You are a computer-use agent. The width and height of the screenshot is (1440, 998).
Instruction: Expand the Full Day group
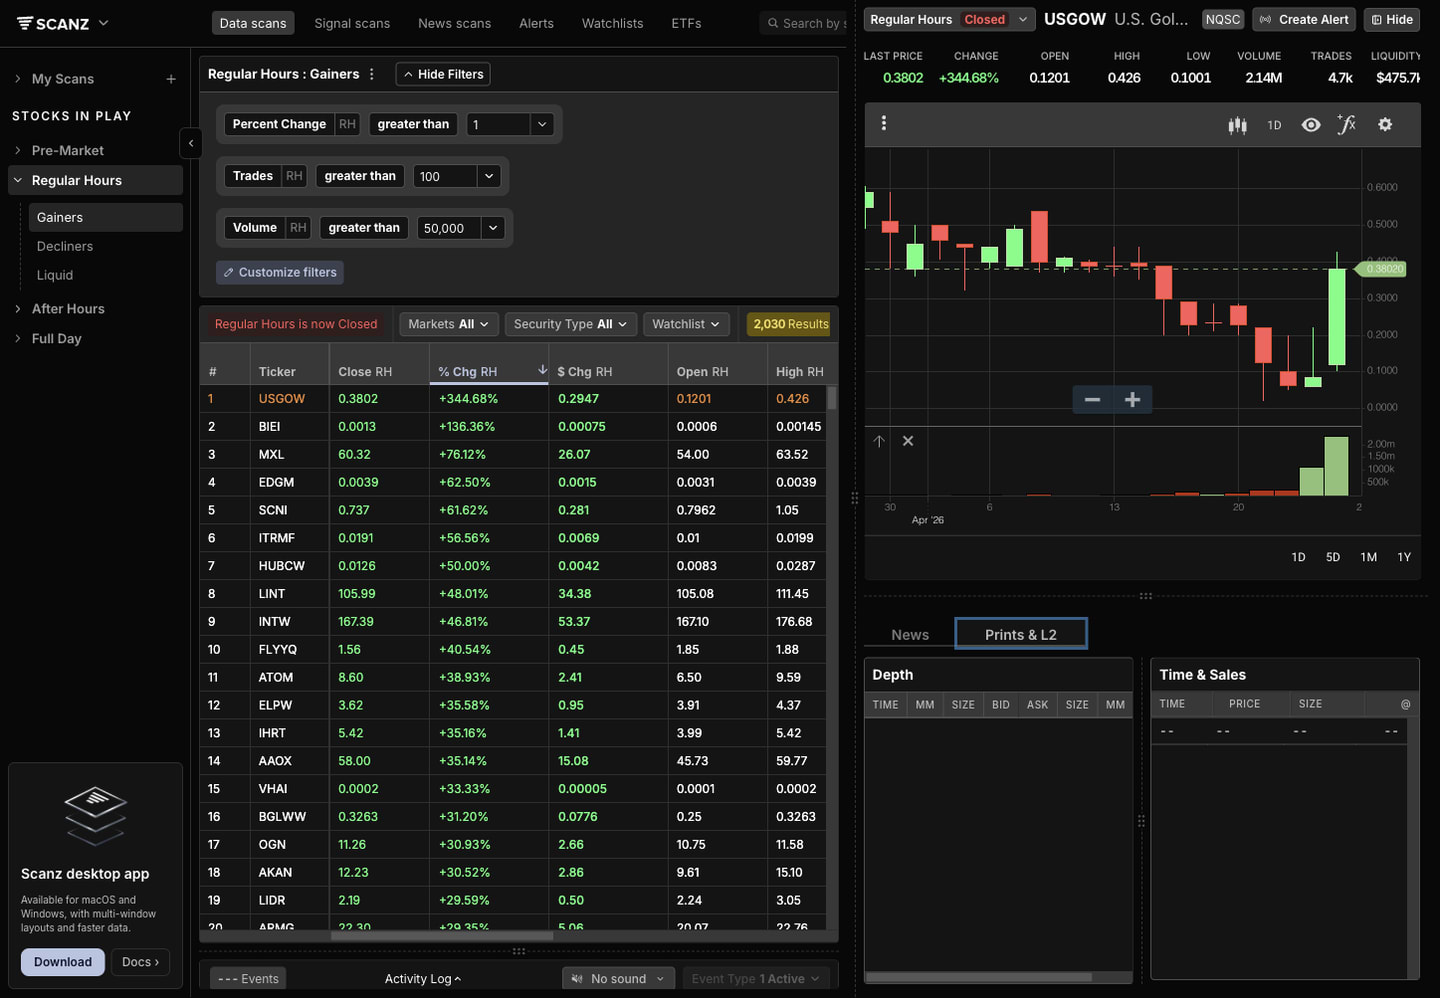pyautogui.click(x=56, y=339)
